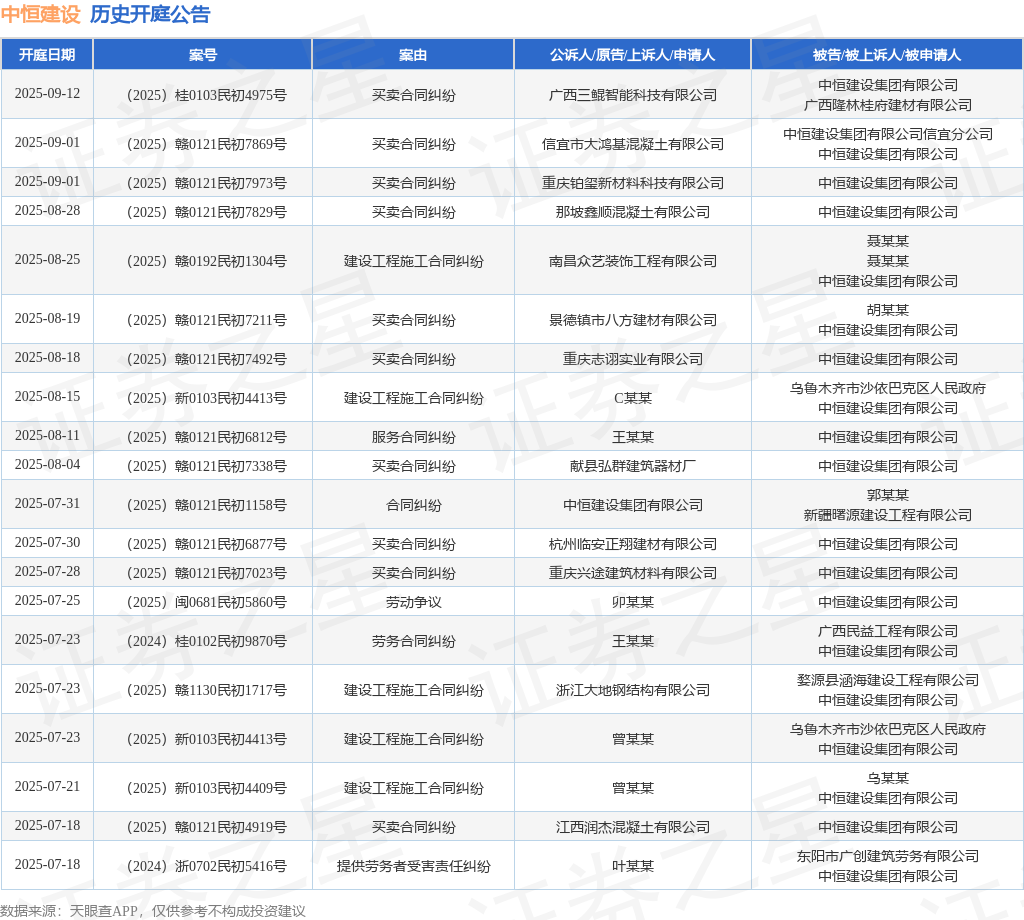Click plaintiff 卯某某

click(x=633, y=602)
